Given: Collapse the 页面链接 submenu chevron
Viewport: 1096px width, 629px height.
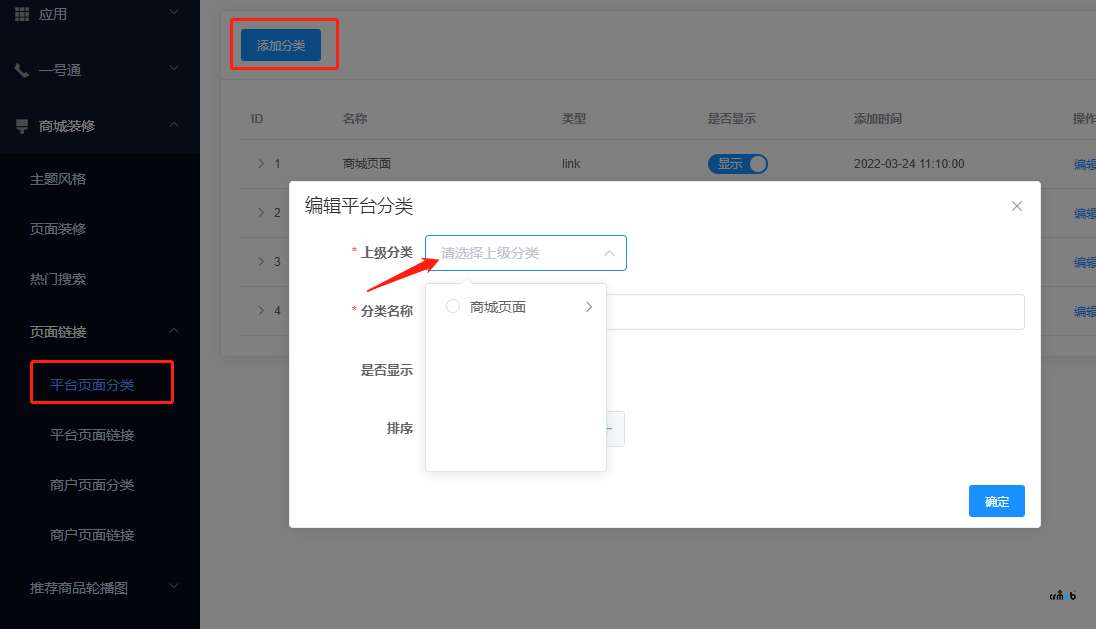Looking at the screenshot, I should [x=174, y=331].
